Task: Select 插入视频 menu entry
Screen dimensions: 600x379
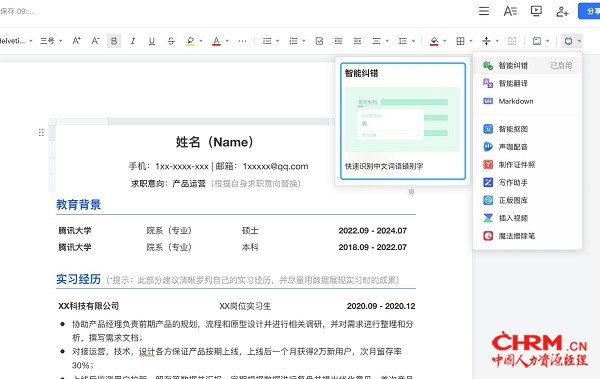Action: tap(528, 218)
